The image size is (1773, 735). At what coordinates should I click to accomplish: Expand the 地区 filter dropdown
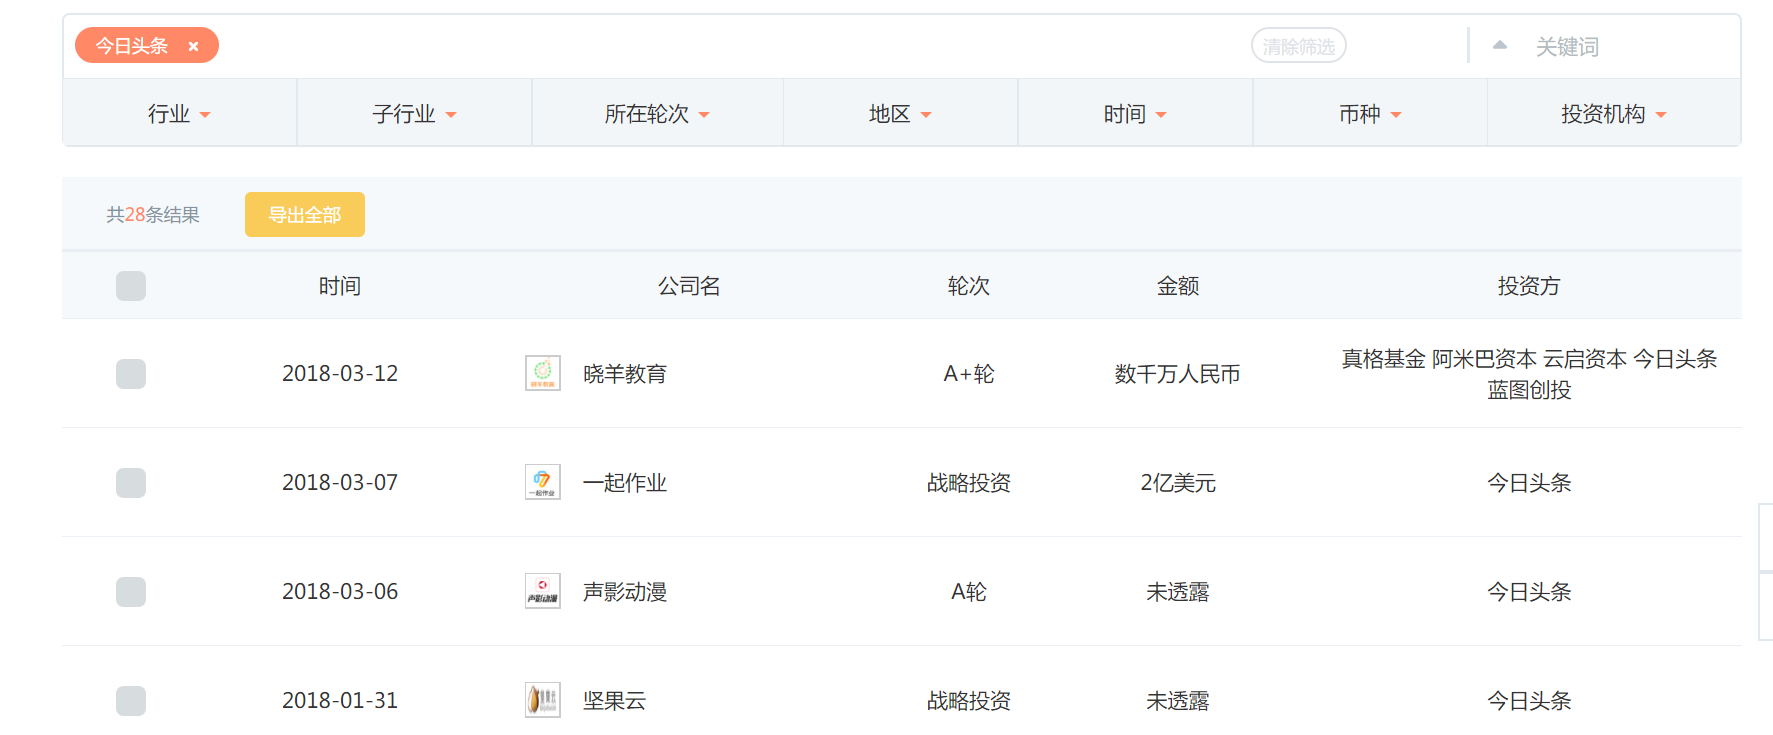901,114
